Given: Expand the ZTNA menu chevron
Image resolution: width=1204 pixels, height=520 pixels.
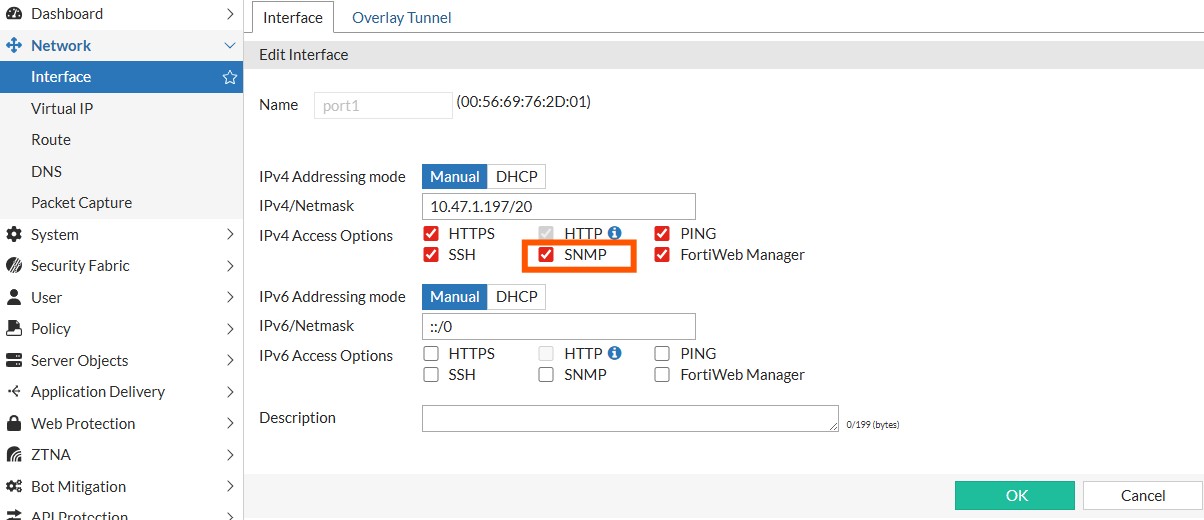Looking at the screenshot, I should pyautogui.click(x=230, y=455).
